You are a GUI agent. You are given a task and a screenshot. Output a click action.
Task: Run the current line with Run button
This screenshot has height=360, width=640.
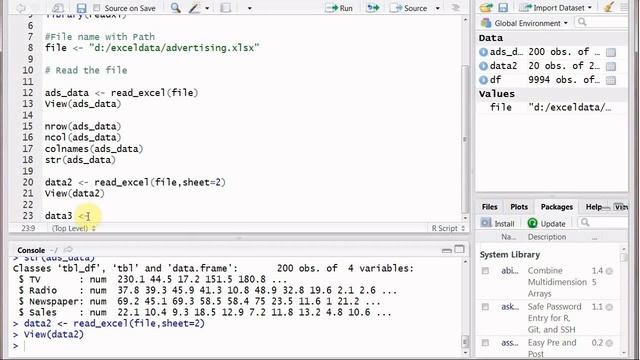coord(339,8)
